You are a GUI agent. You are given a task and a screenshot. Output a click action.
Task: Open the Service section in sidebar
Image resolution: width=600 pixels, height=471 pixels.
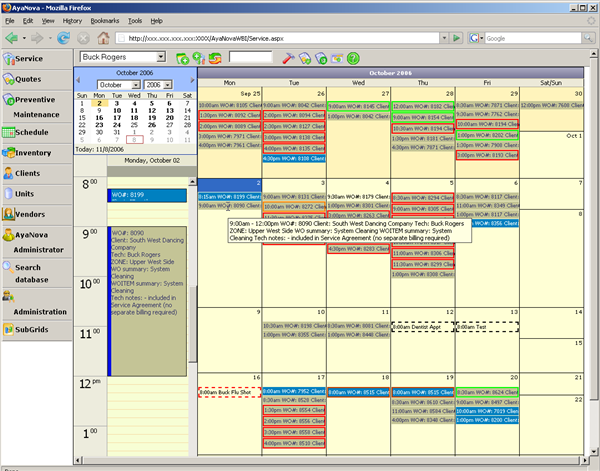[x=37, y=59]
